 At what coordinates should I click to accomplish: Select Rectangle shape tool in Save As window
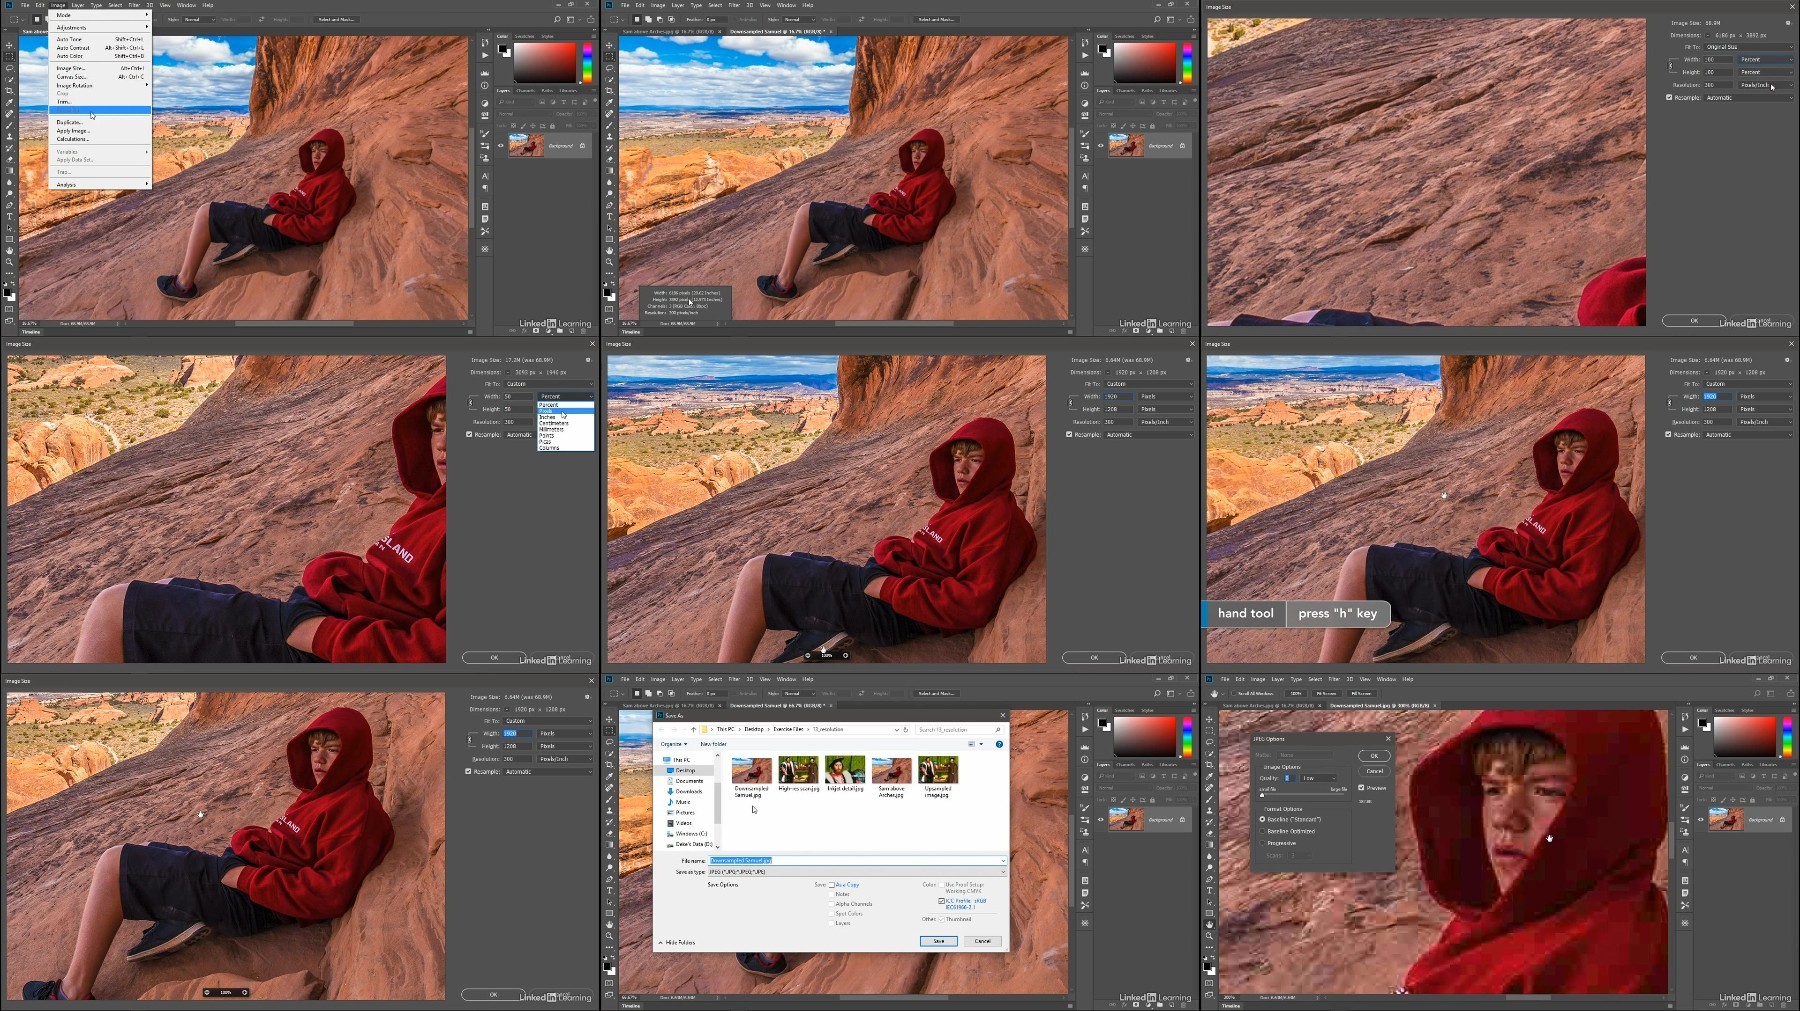click(609, 913)
